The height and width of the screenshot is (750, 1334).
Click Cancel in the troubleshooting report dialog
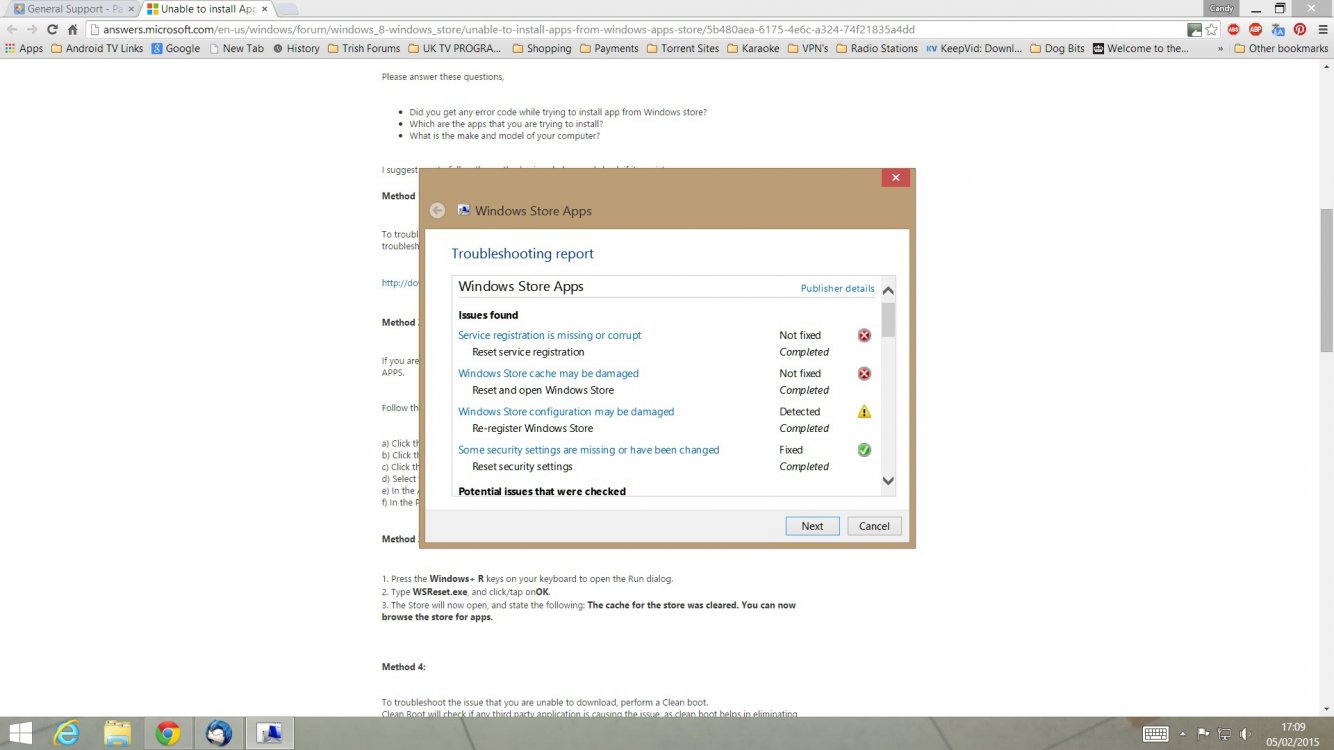pyautogui.click(x=874, y=526)
